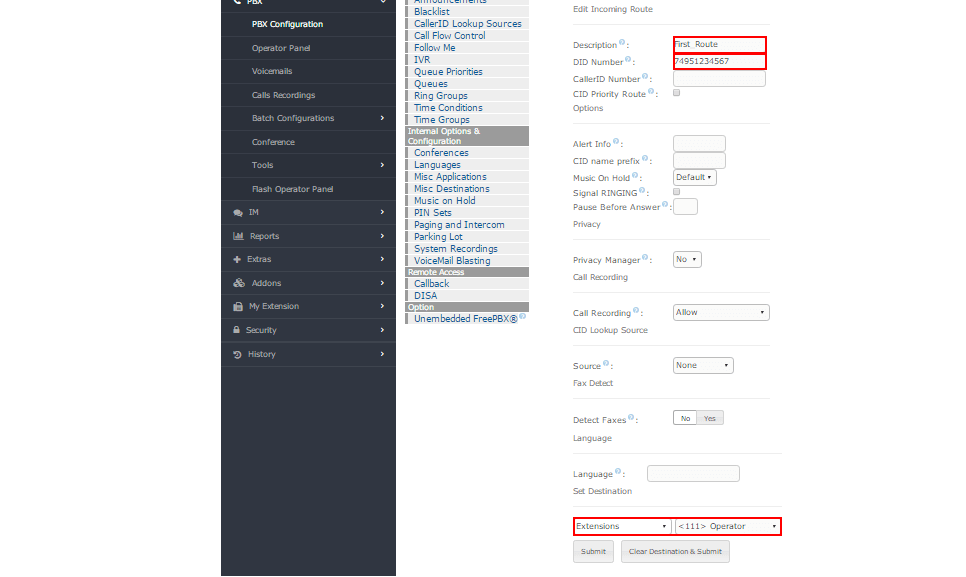The width and height of the screenshot is (966, 577).
Task: Click the Submit button
Action: pos(593,551)
